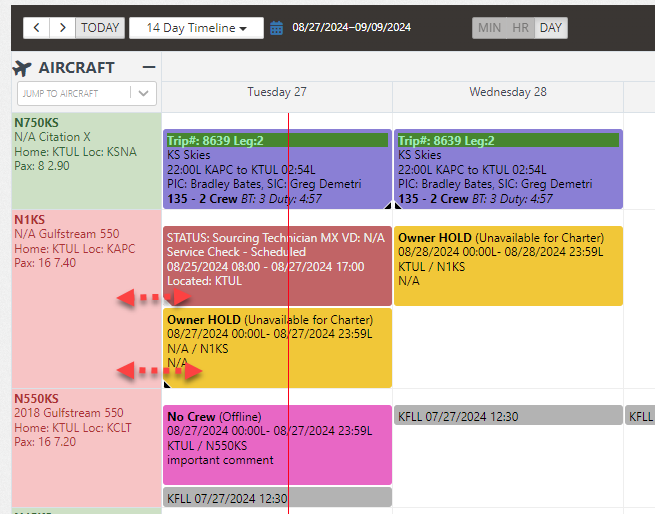Go to previous timeline period arrow

[37, 28]
